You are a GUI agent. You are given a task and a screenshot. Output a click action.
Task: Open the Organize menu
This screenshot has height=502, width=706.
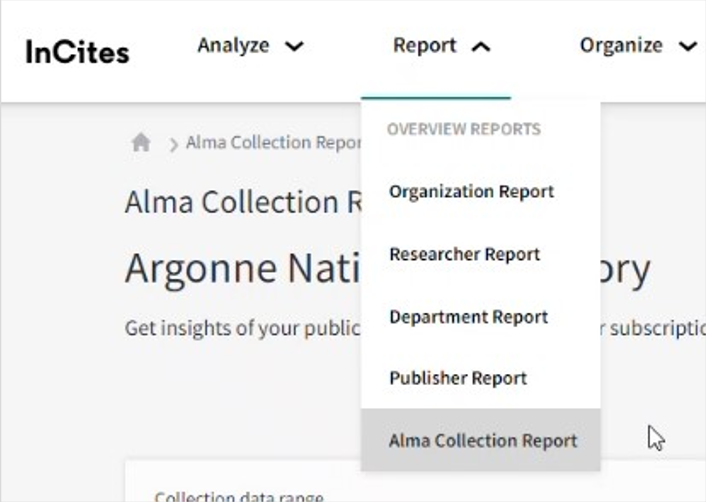coord(638,46)
